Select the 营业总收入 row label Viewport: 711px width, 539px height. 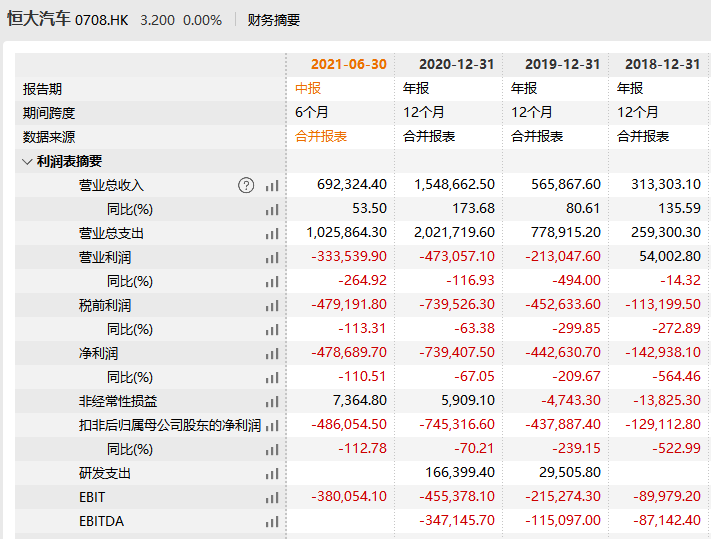coord(111,185)
